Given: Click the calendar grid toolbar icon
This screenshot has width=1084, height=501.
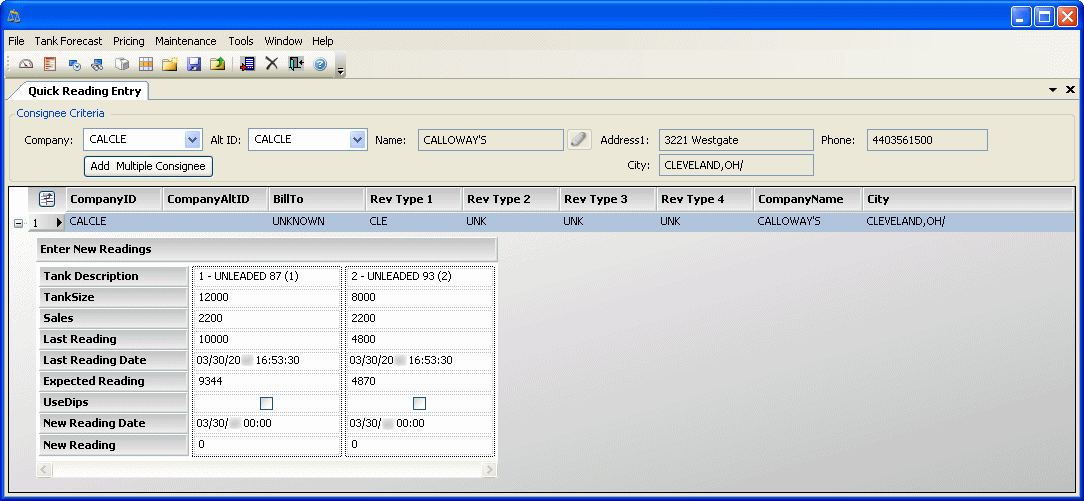Looking at the screenshot, I should pyautogui.click(x=146, y=64).
